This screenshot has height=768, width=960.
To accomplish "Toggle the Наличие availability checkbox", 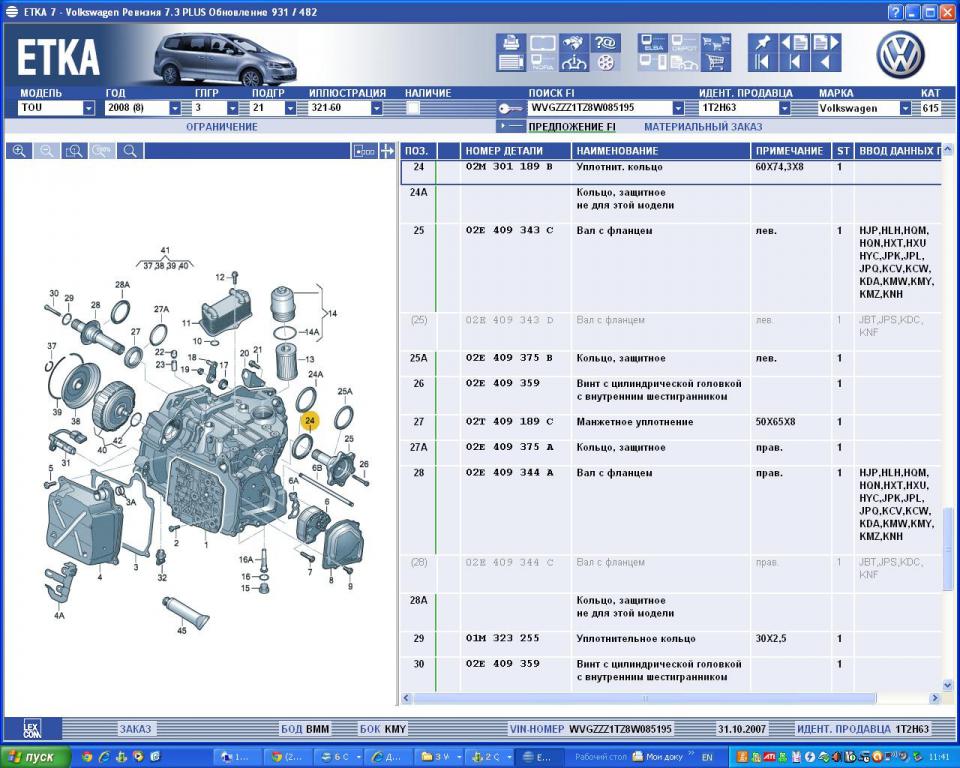I will pyautogui.click(x=413, y=108).
